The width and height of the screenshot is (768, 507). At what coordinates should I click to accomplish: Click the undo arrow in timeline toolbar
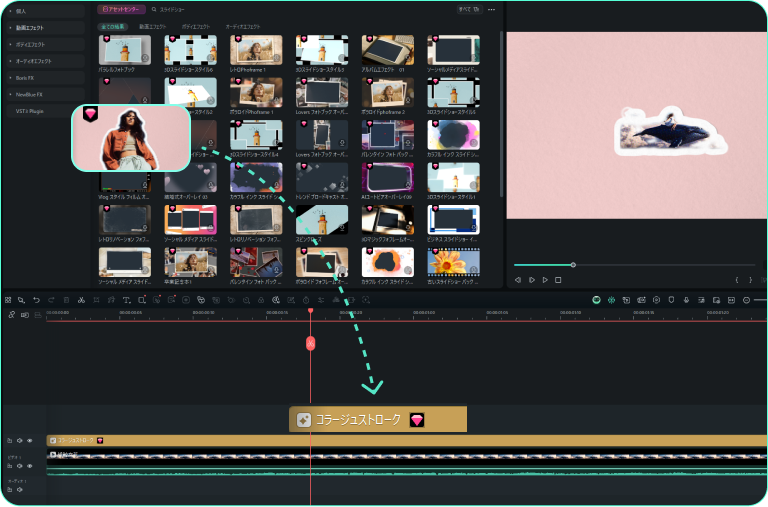[x=36, y=300]
